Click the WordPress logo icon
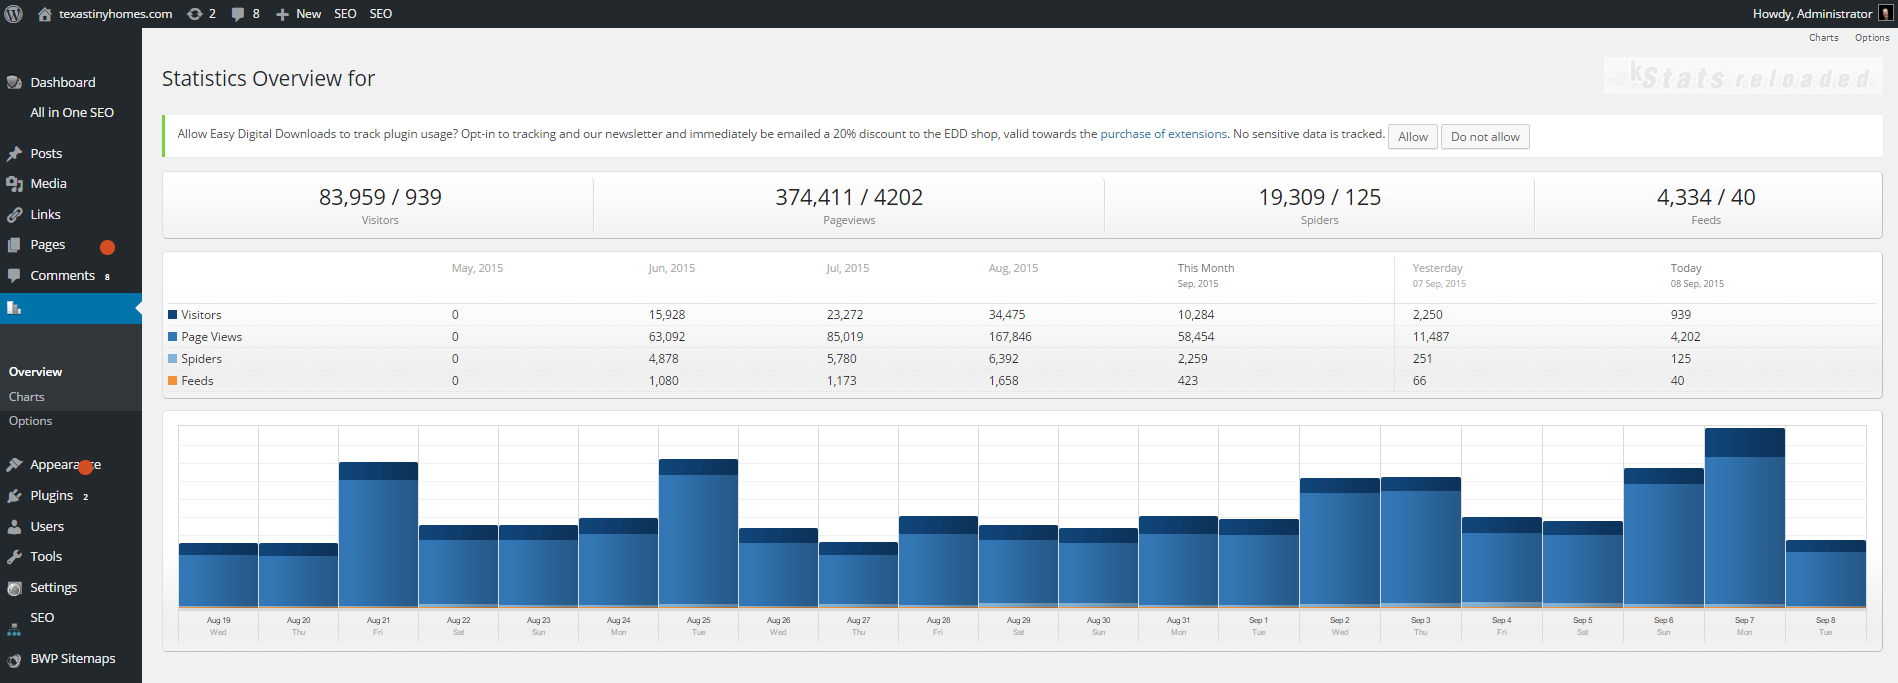Screen dimensions: 1898x683 [14, 14]
